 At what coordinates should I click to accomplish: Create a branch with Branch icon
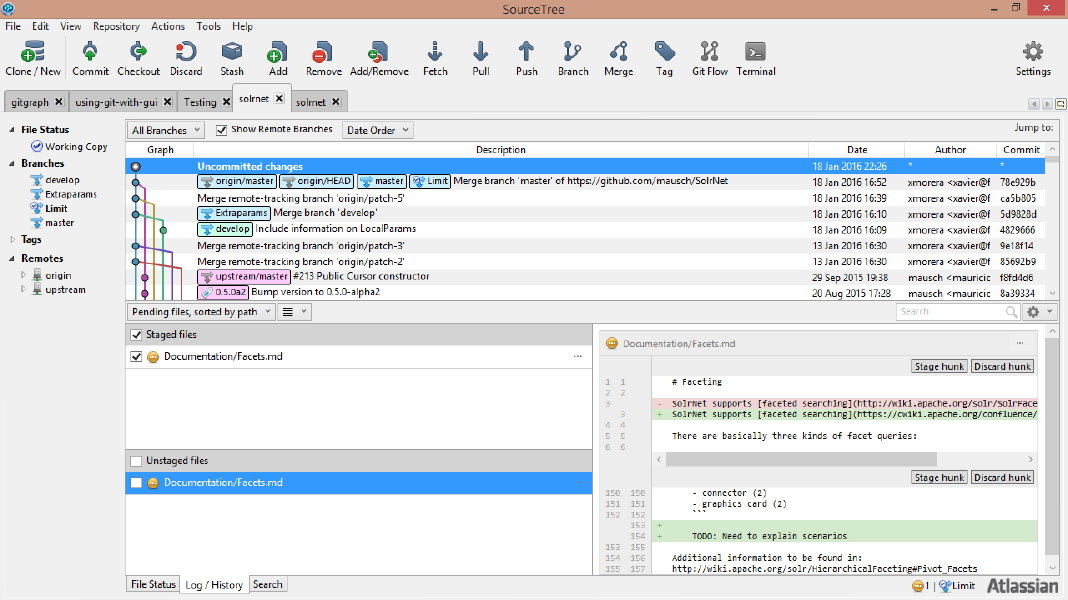[573, 58]
